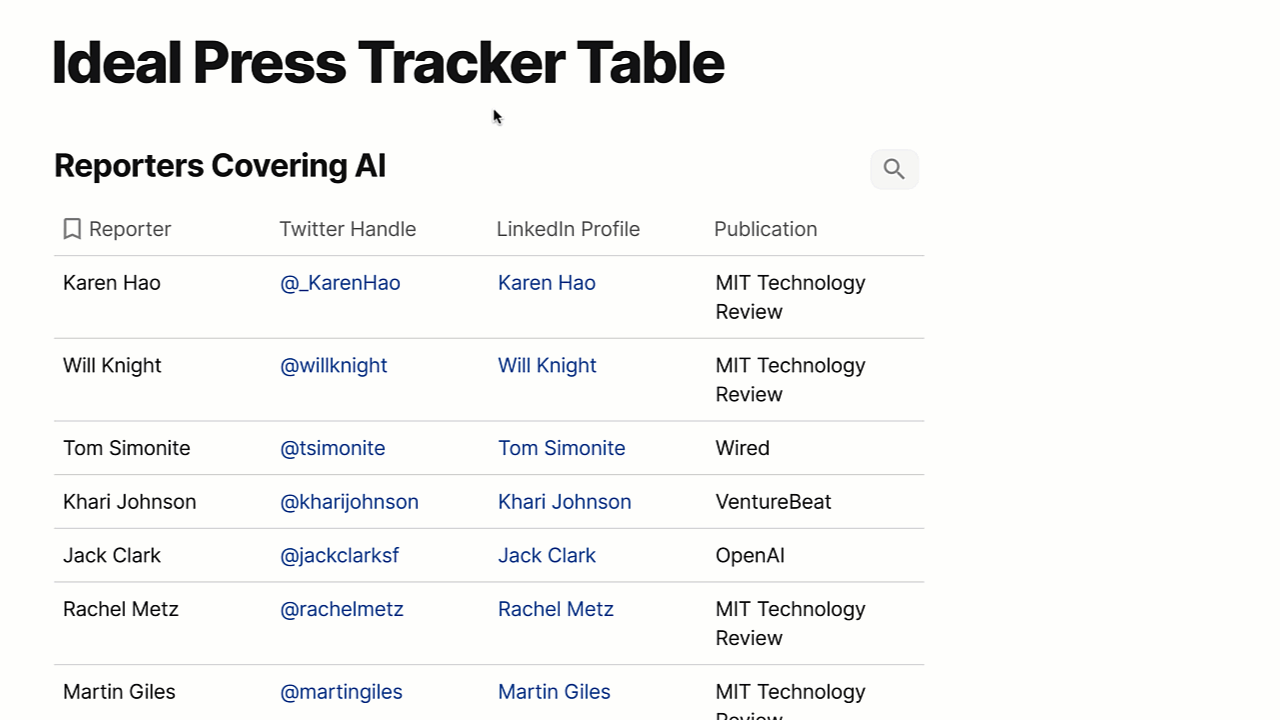The width and height of the screenshot is (1280, 720).
Task: Open the table search magnifier icon
Action: click(894, 169)
